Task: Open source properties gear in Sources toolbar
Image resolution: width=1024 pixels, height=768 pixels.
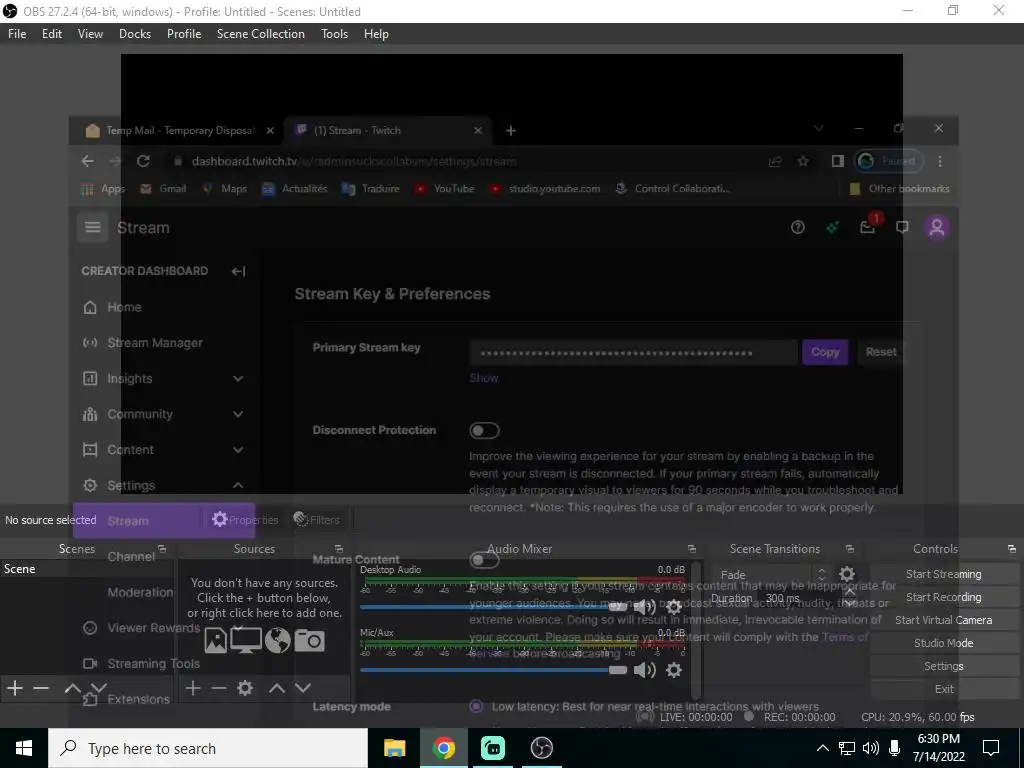Action: [x=245, y=688]
